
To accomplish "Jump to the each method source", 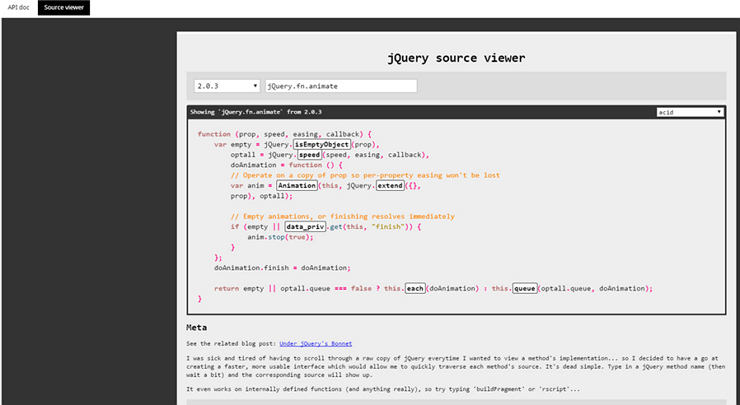I will tap(415, 288).
